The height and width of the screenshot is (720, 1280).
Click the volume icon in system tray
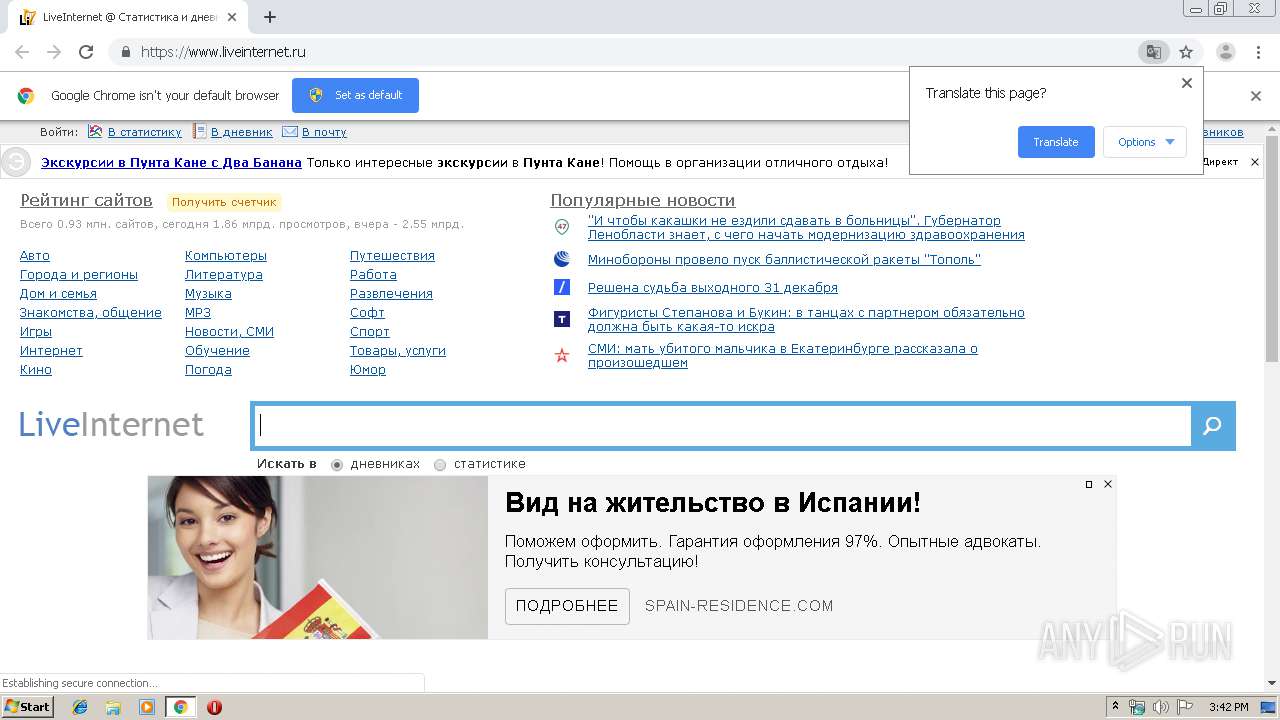1160,707
